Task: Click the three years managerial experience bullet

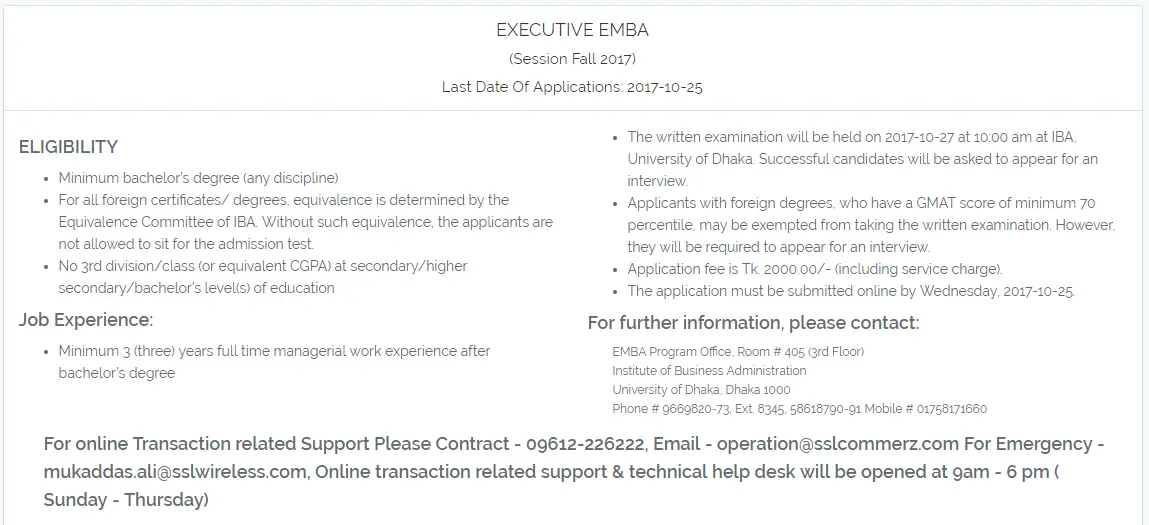Action: [274, 362]
